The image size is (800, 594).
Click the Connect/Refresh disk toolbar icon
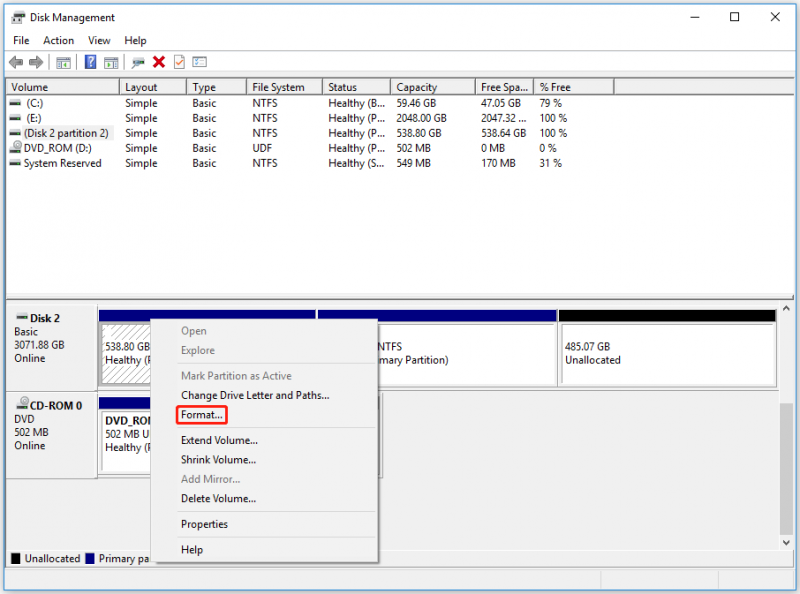coord(138,63)
